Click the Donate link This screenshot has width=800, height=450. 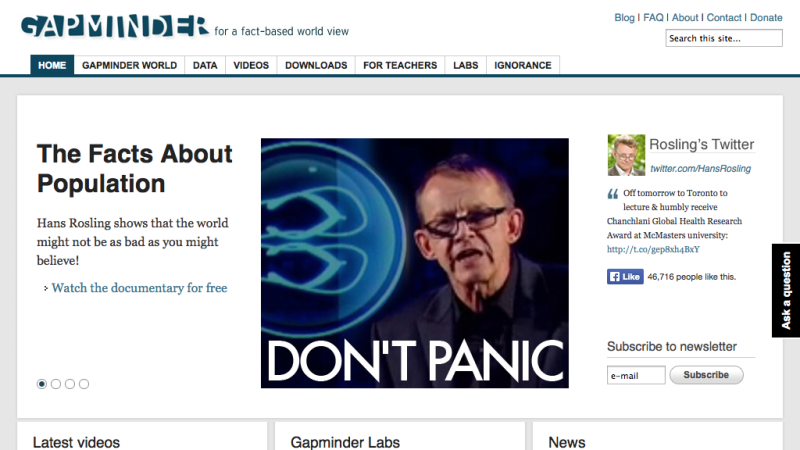[766, 17]
